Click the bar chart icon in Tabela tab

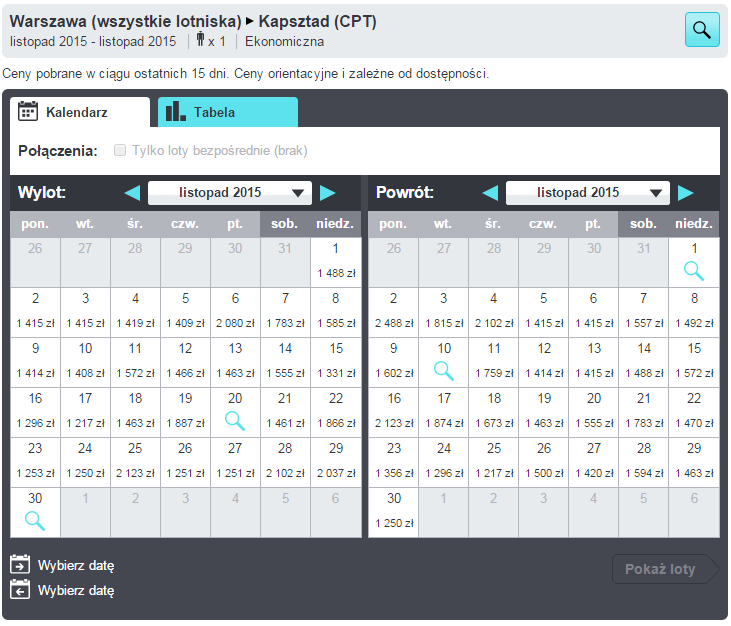tap(176, 111)
